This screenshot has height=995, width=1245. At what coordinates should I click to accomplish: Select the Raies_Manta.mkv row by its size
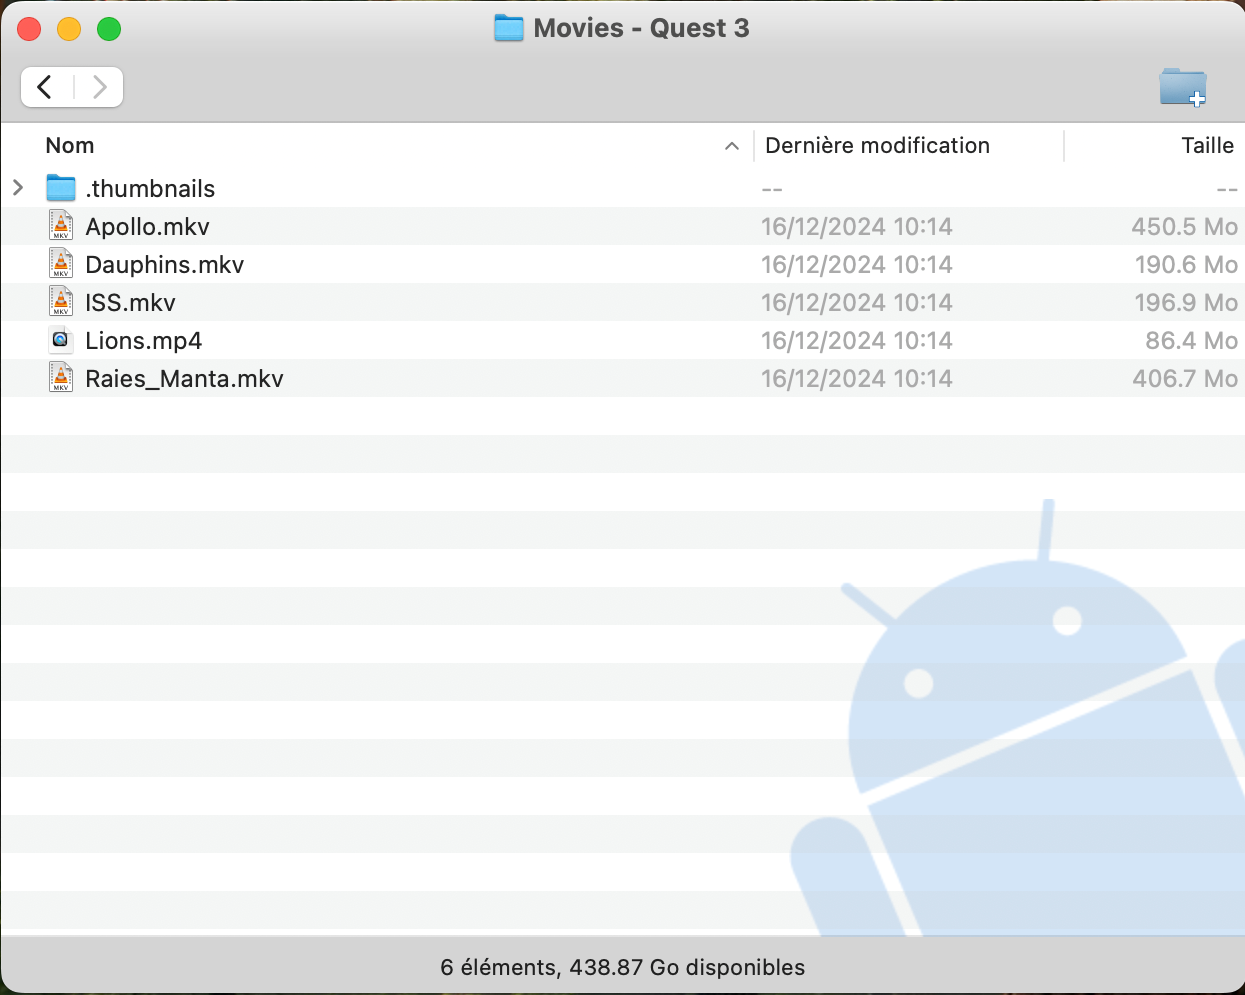point(1184,379)
